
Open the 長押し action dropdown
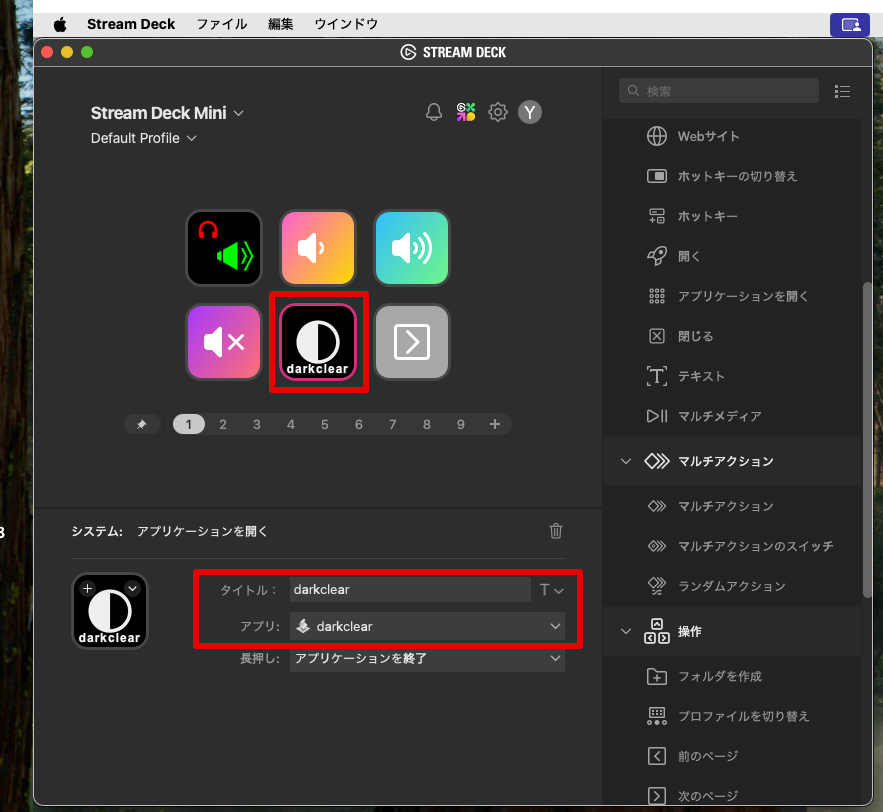[x=427, y=658]
